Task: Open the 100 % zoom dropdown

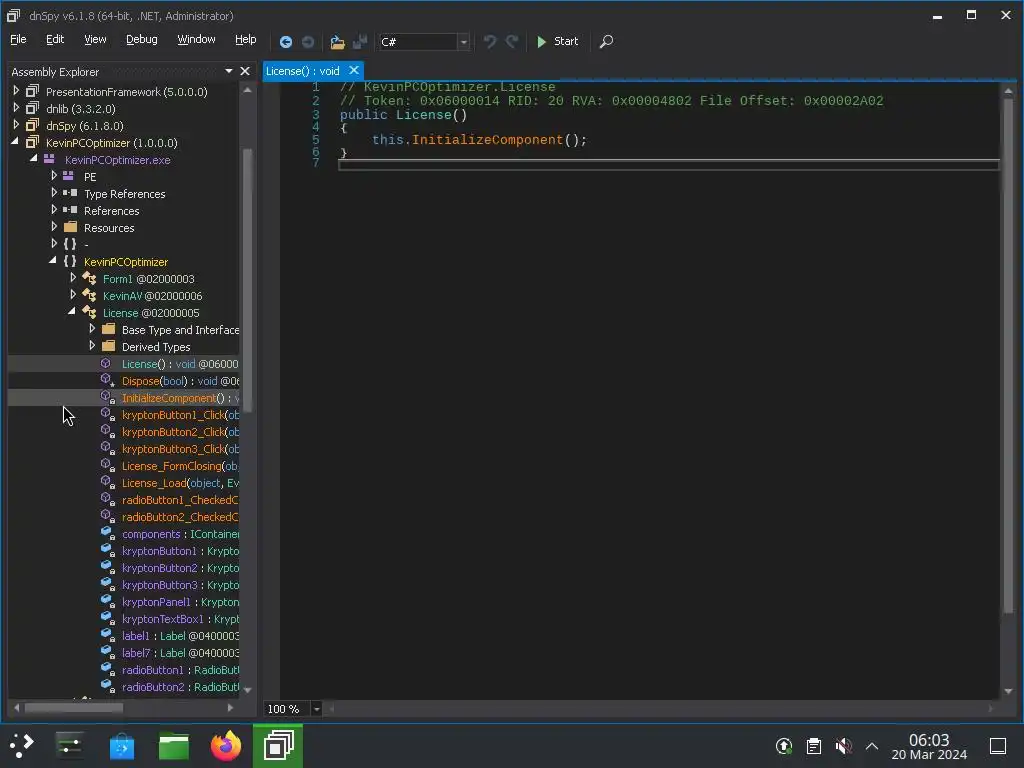Action: (316, 709)
